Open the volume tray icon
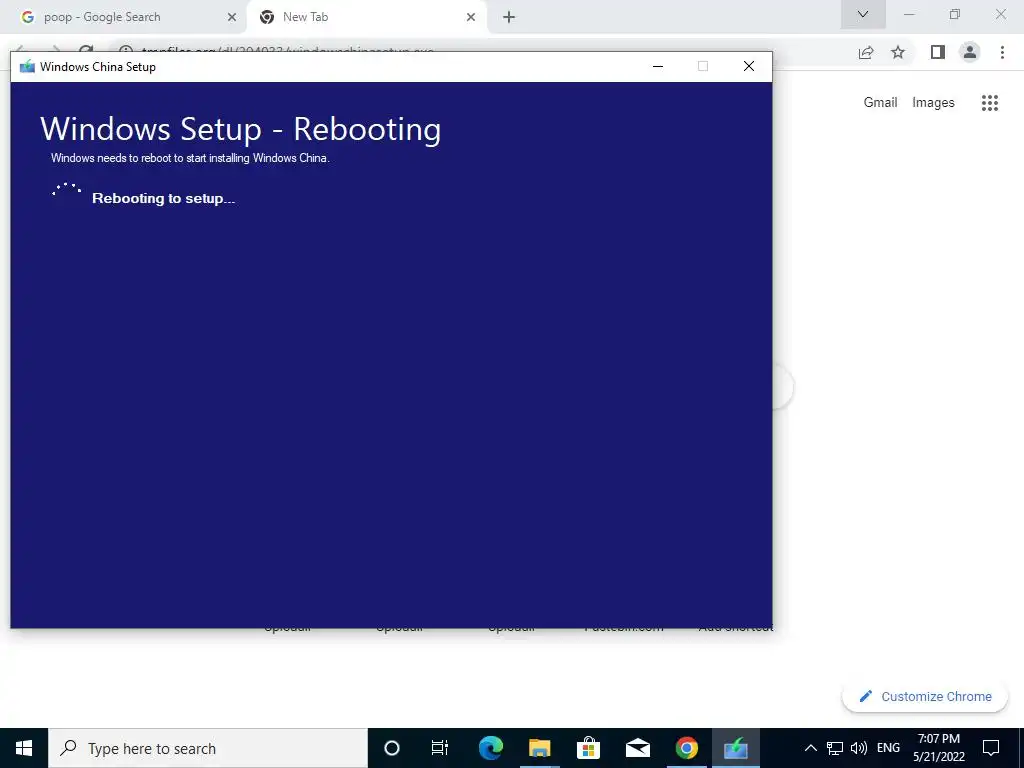This screenshot has height=768, width=1024. (859, 748)
